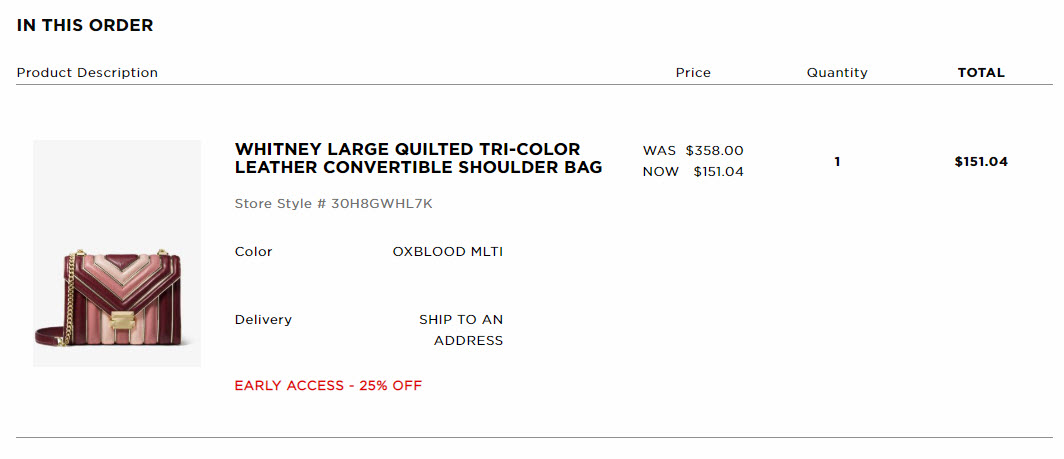Click the Color label
Viewport: 1064px width, 459px height.
tap(254, 252)
